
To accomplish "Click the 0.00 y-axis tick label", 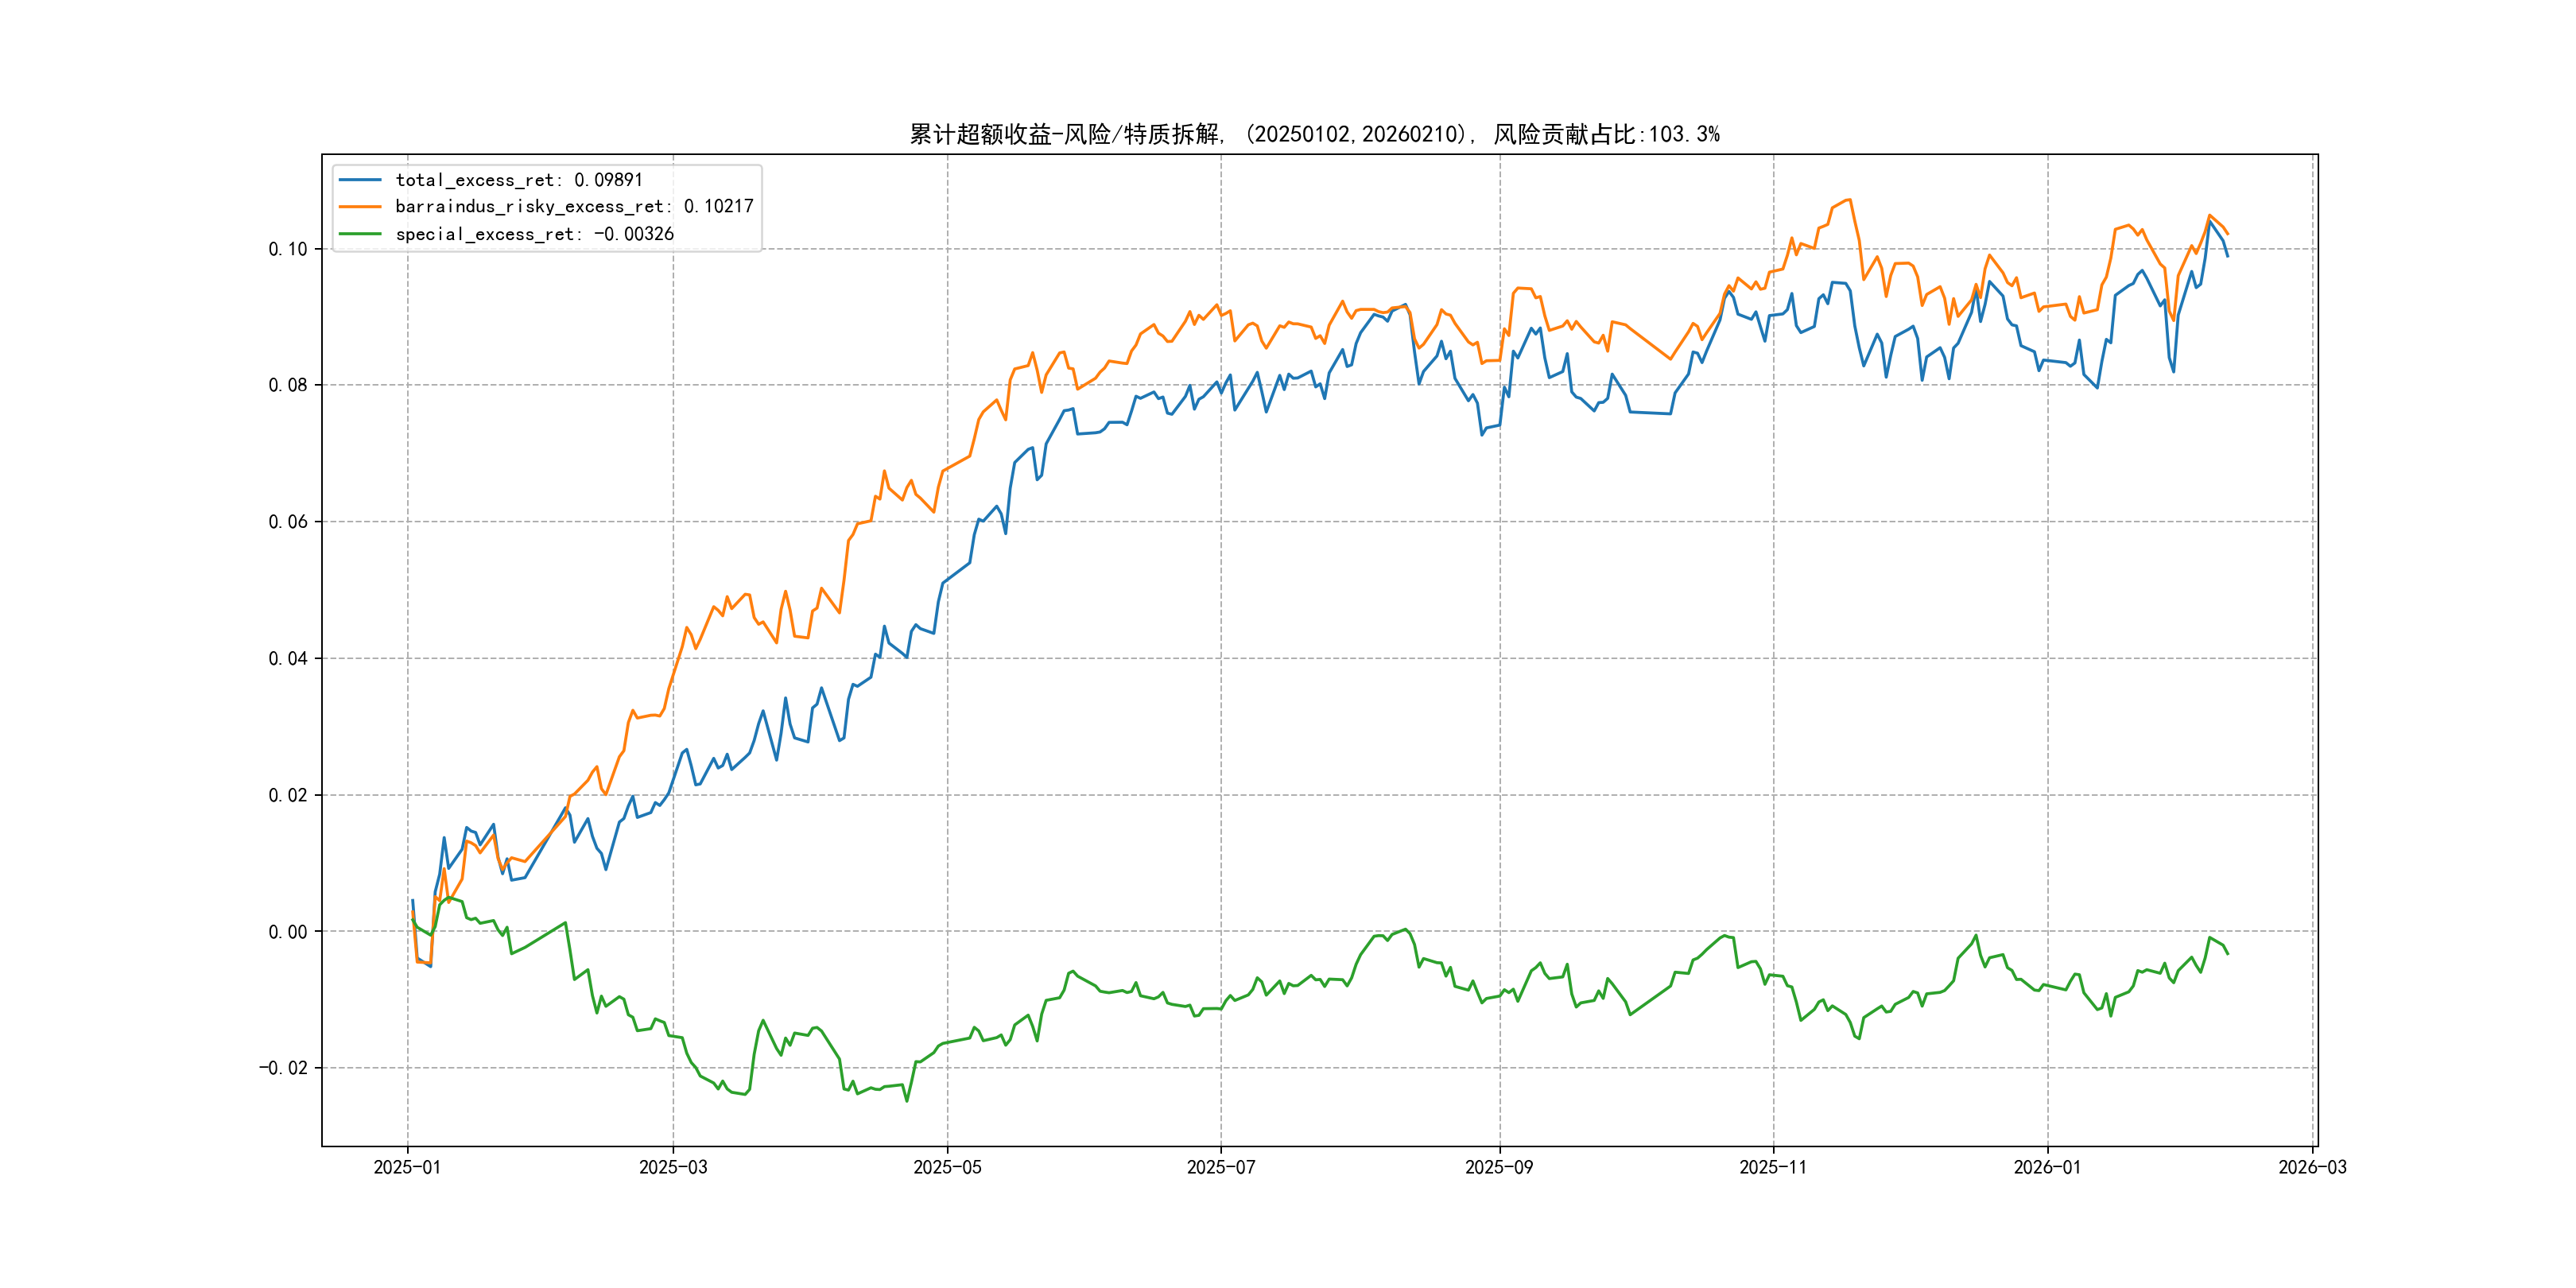I will coord(288,932).
